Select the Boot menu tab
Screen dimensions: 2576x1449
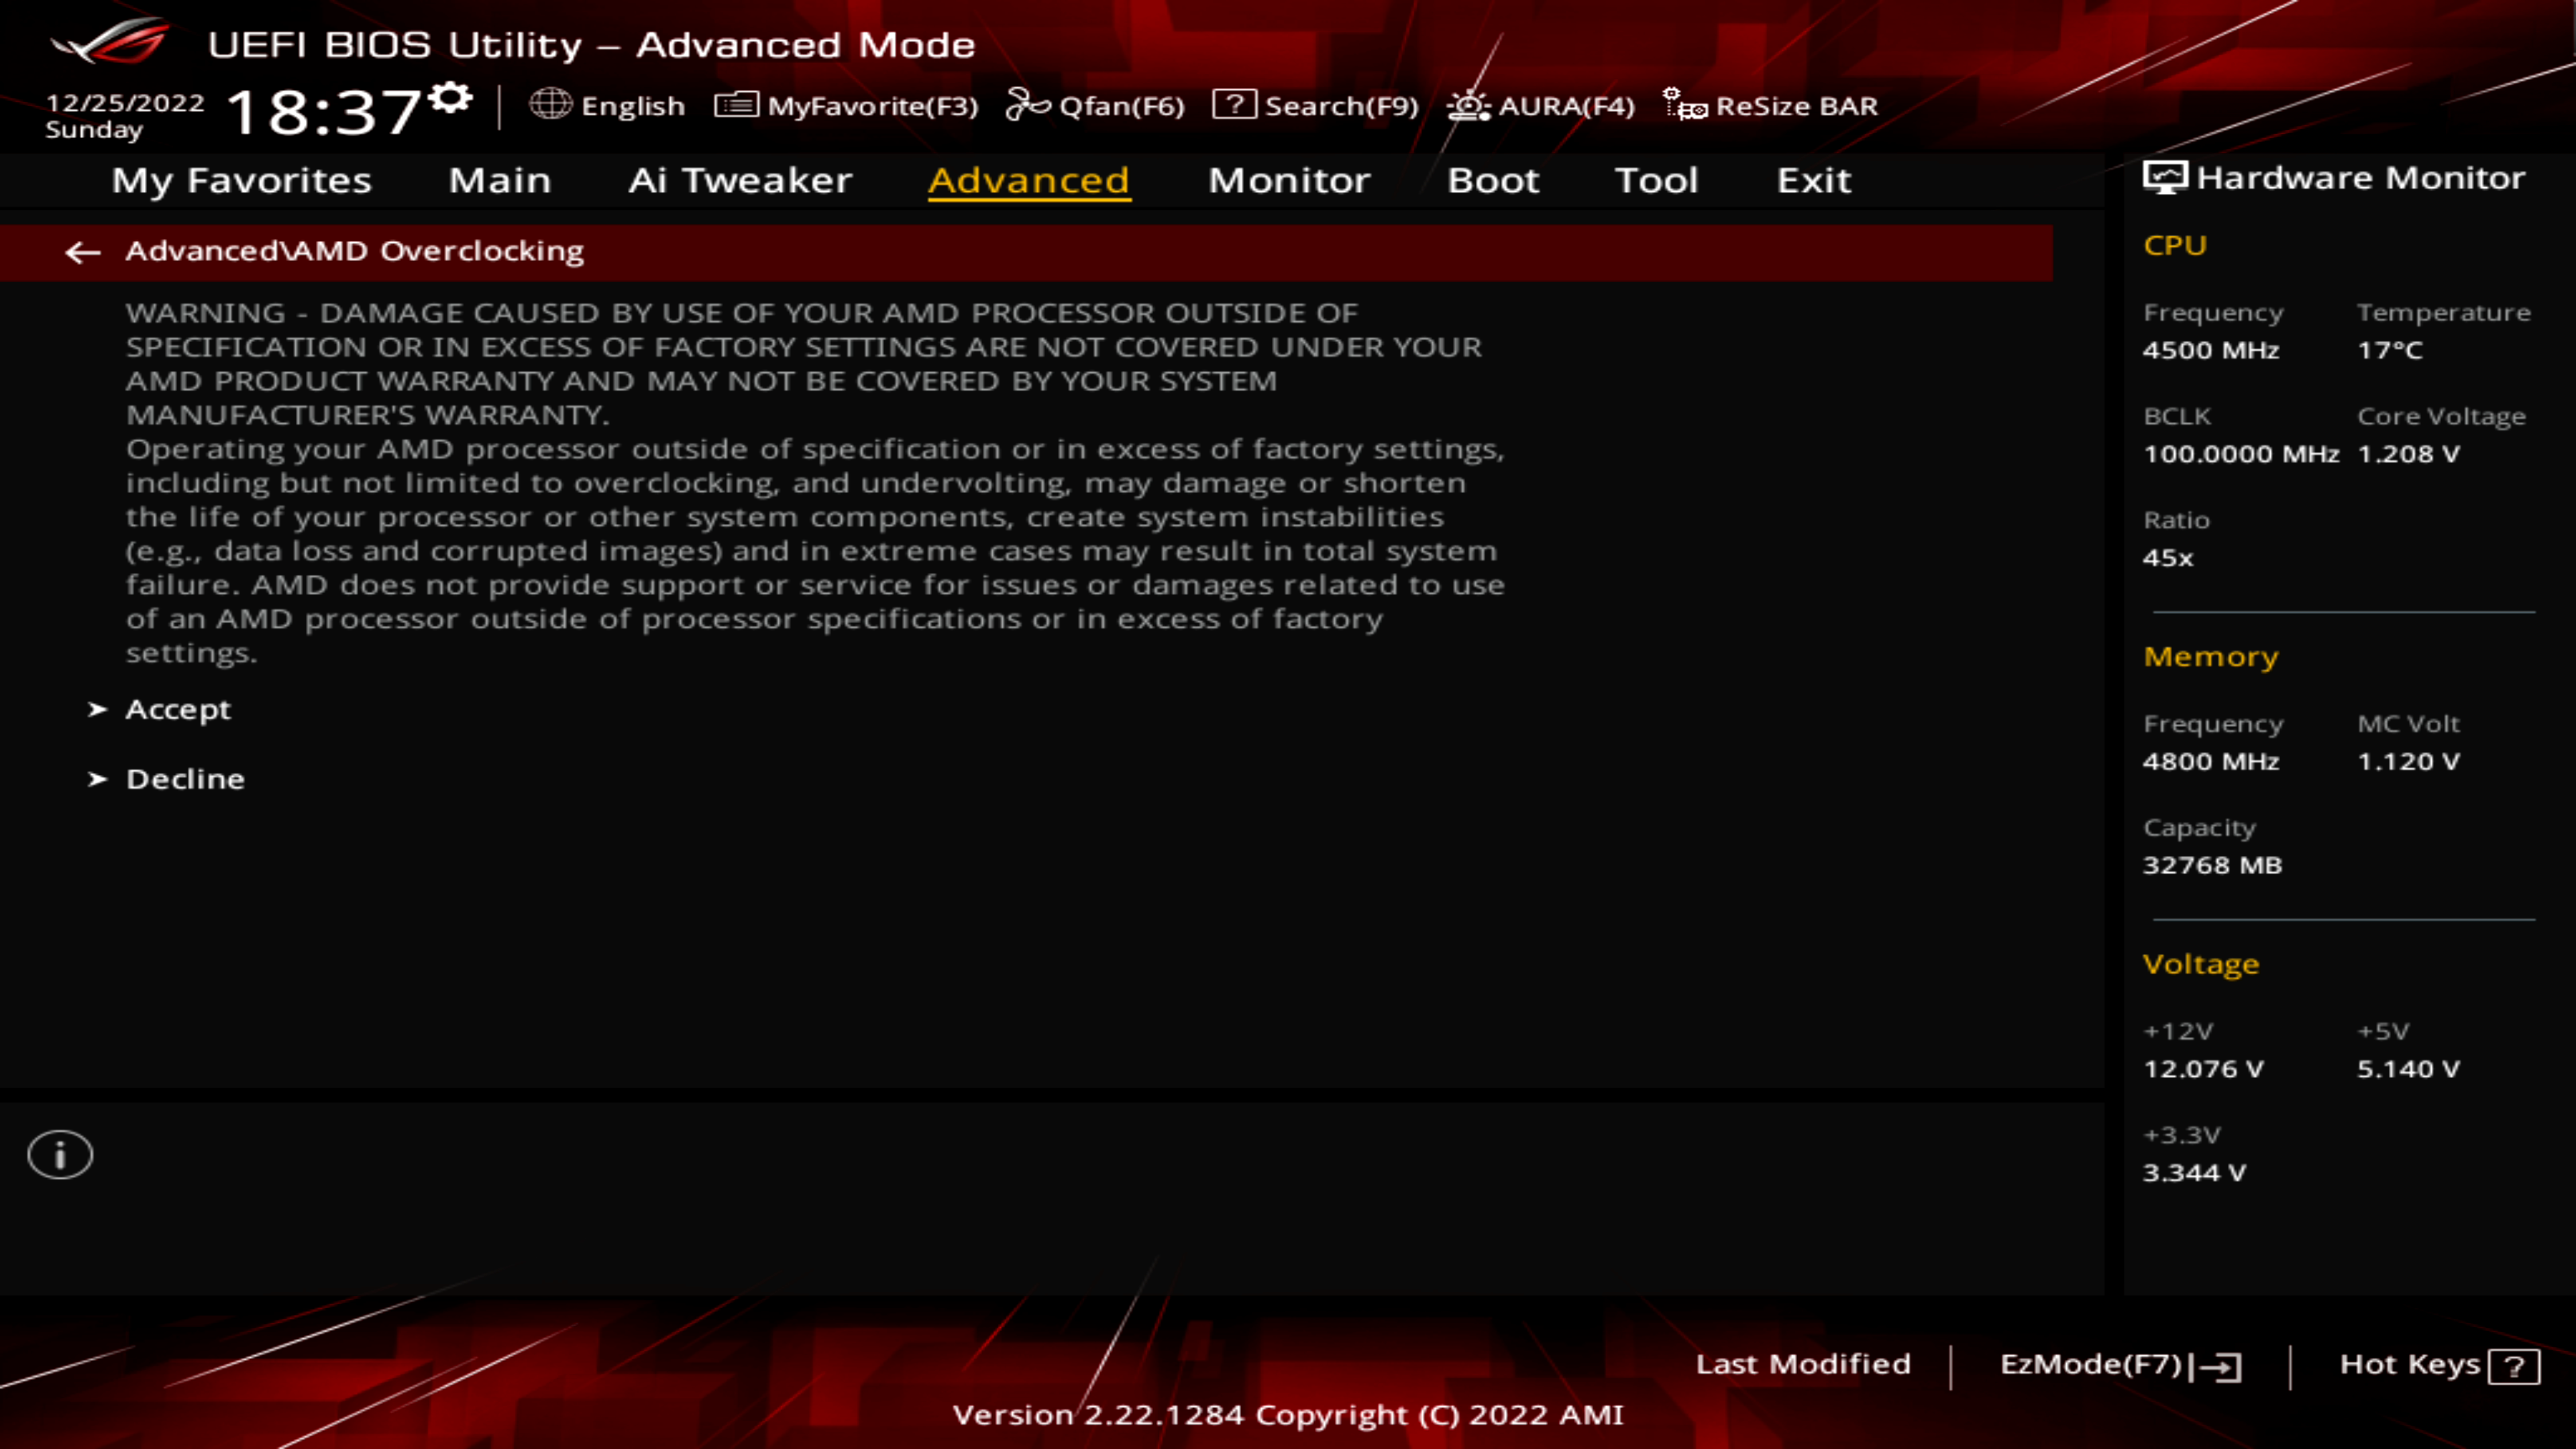1491,178
